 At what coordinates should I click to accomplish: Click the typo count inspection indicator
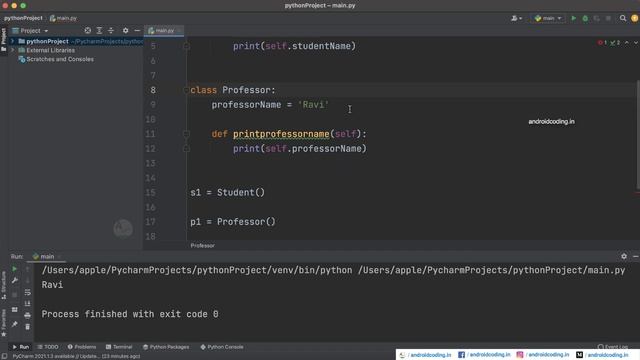pyautogui.click(x=615, y=42)
